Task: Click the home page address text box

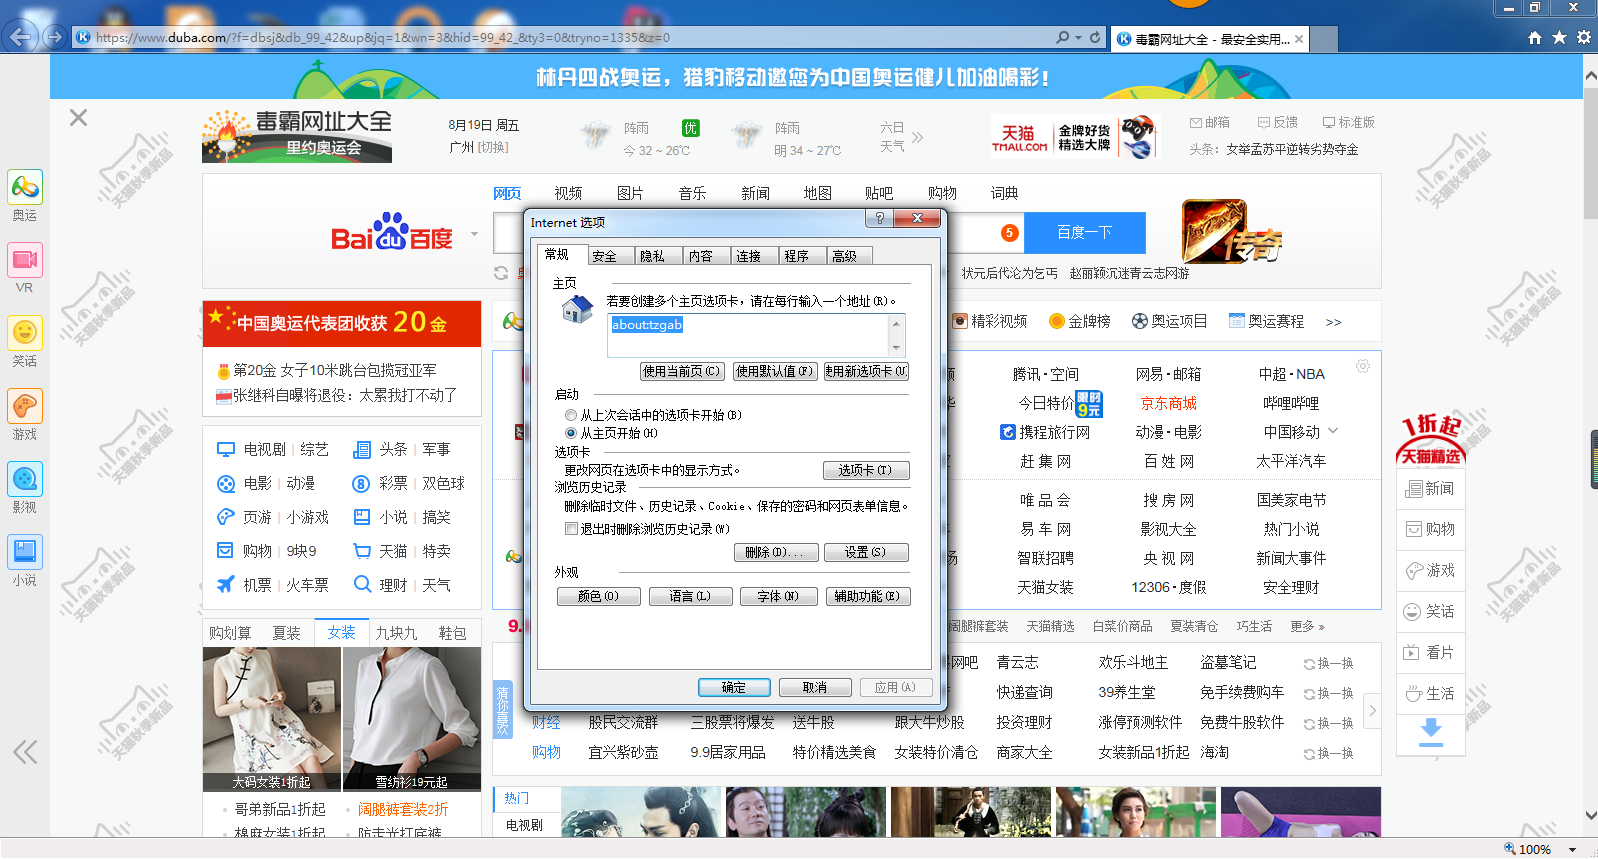Action: (747, 335)
